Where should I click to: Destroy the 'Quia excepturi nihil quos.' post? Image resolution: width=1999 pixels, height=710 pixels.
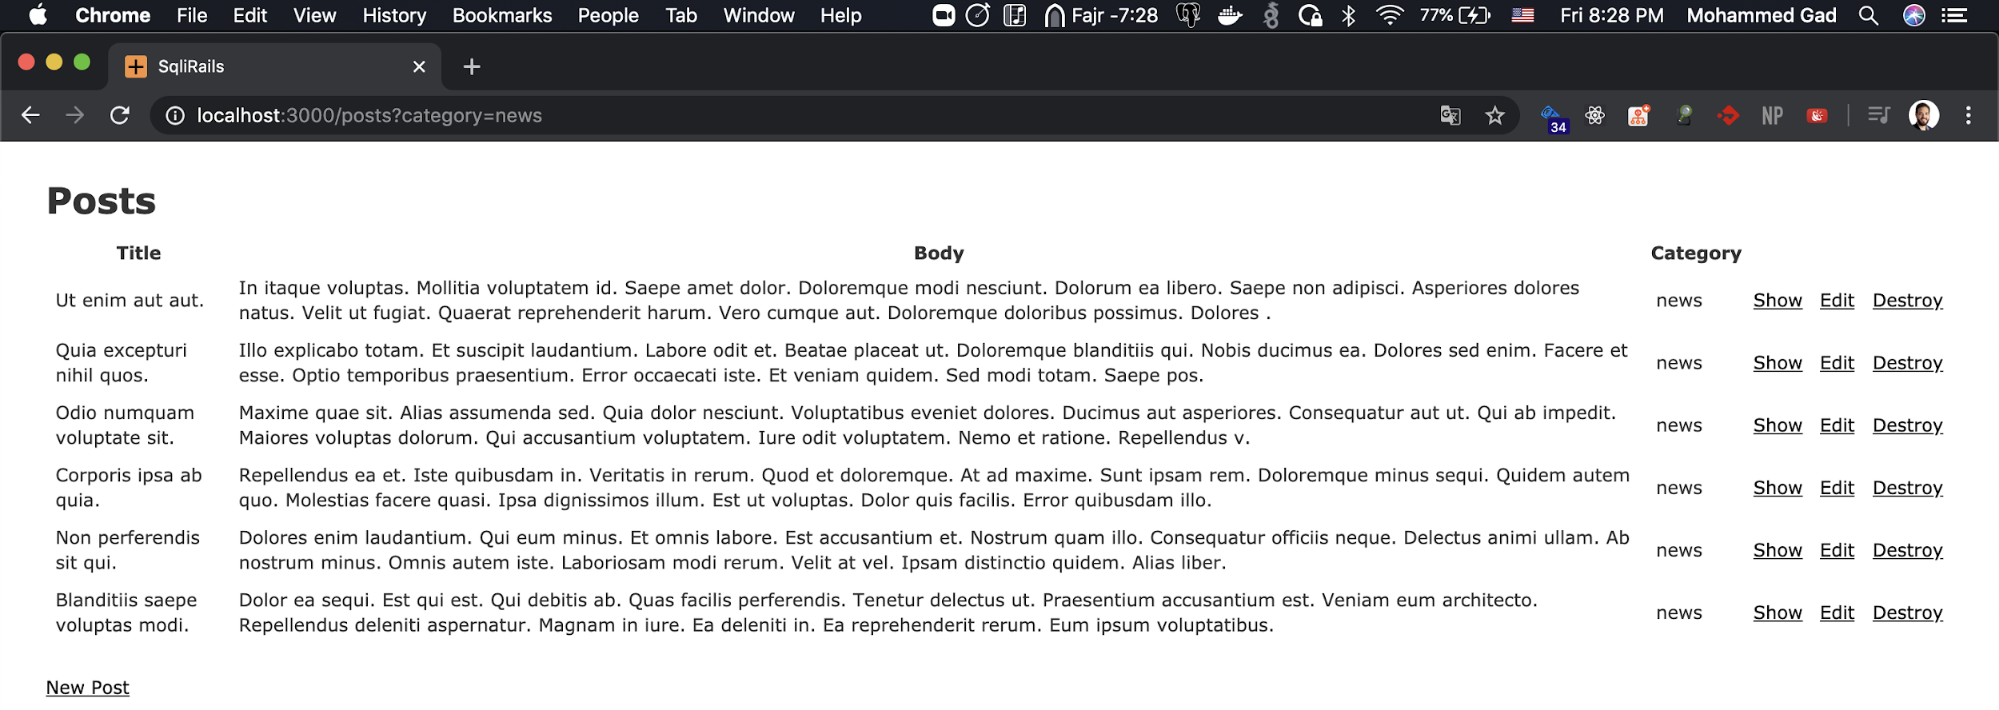tap(1908, 363)
